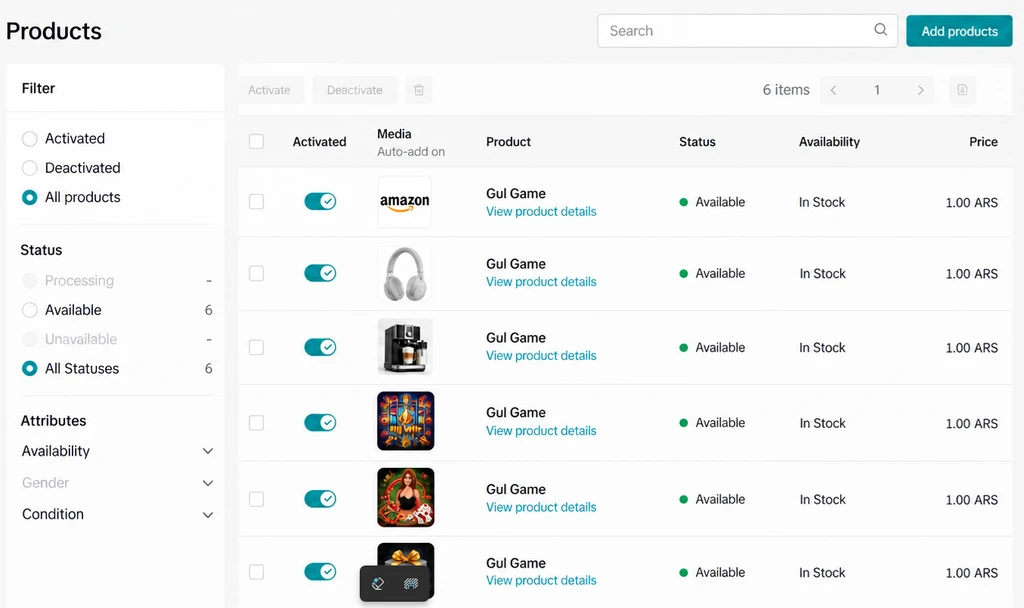1024x608 pixels.
Task: Click the page number 1 in pagination
Action: (877, 90)
